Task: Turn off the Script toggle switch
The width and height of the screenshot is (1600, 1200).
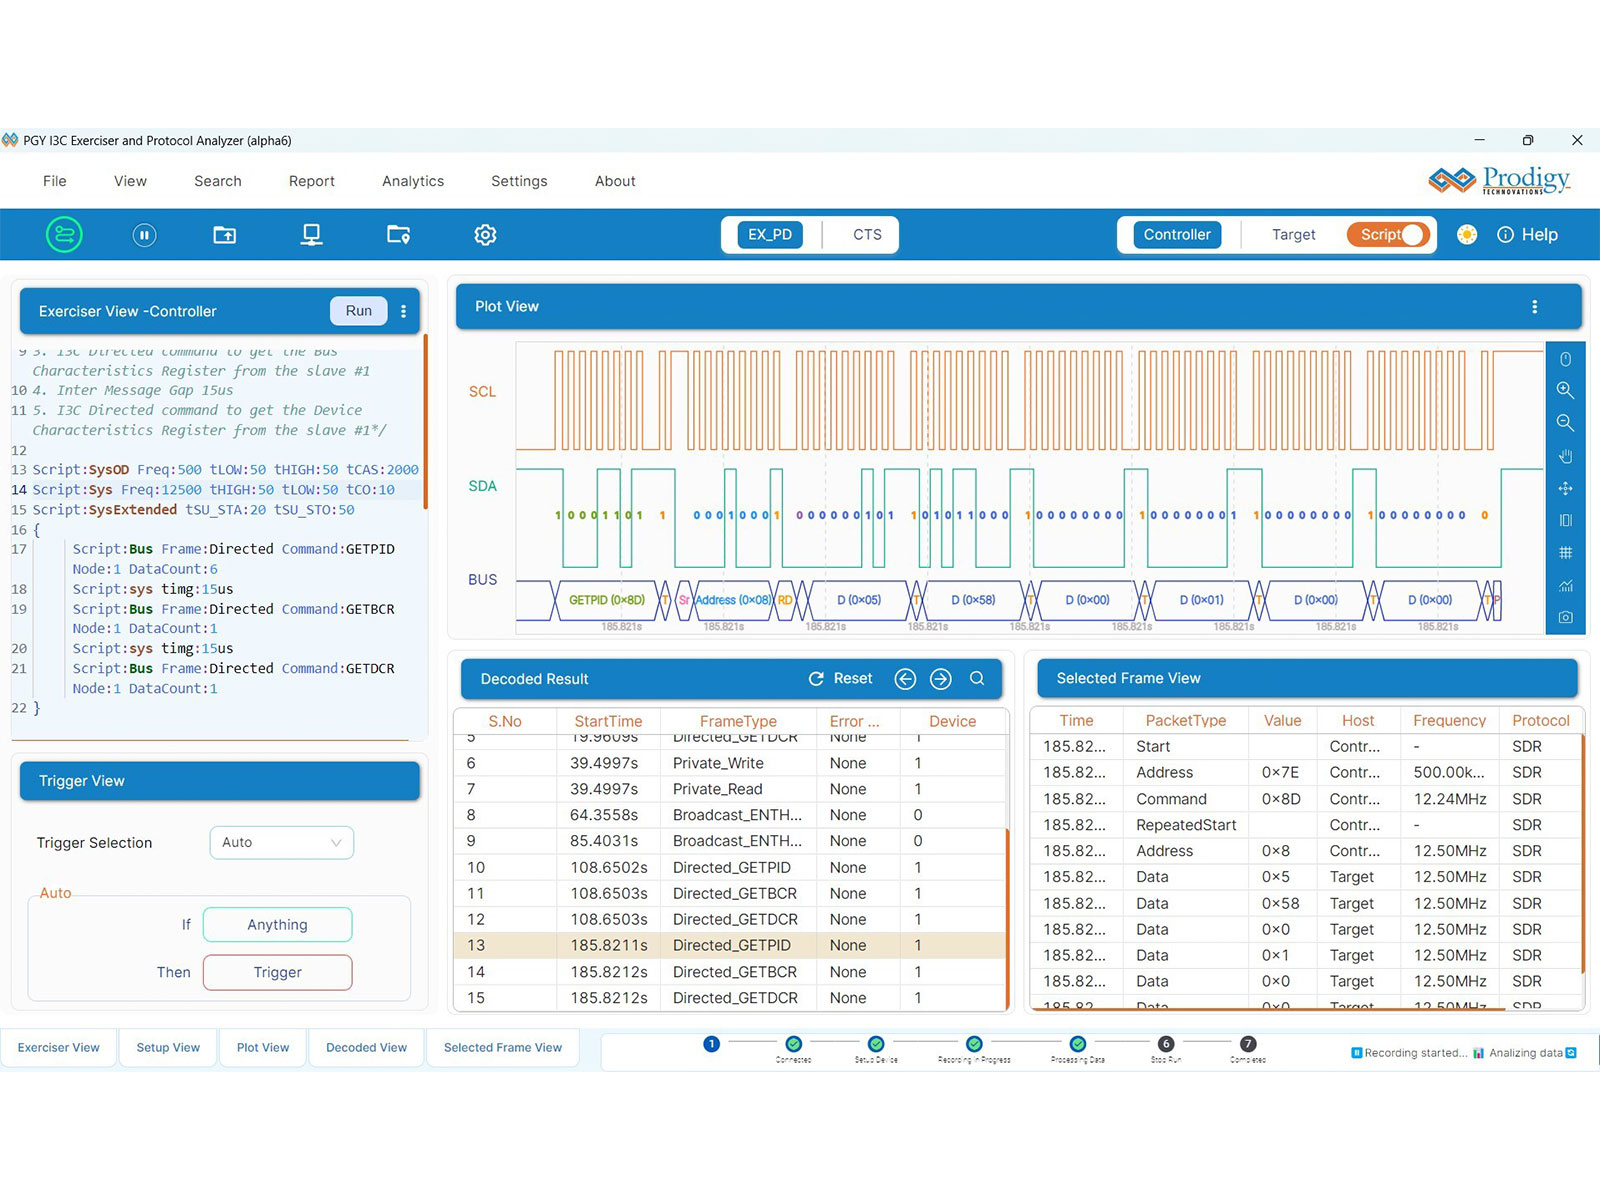Action: point(1413,234)
